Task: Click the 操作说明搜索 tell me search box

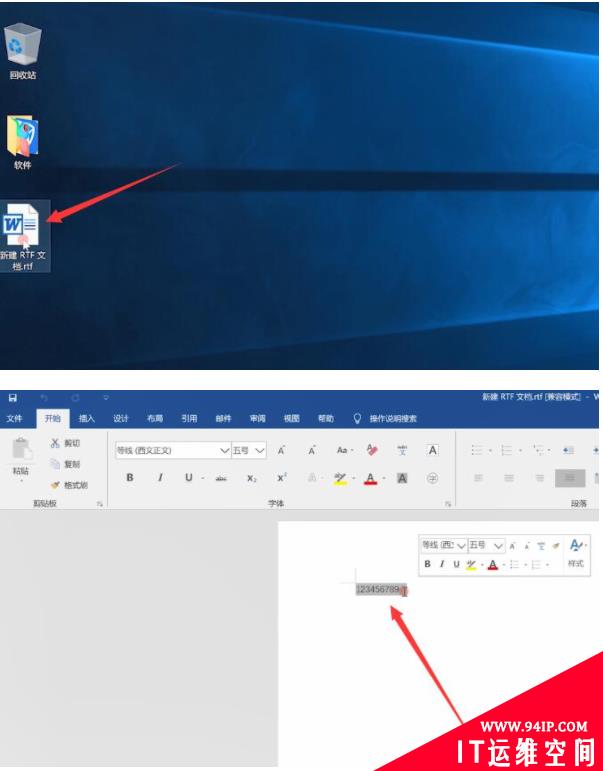Action: click(x=386, y=418)
